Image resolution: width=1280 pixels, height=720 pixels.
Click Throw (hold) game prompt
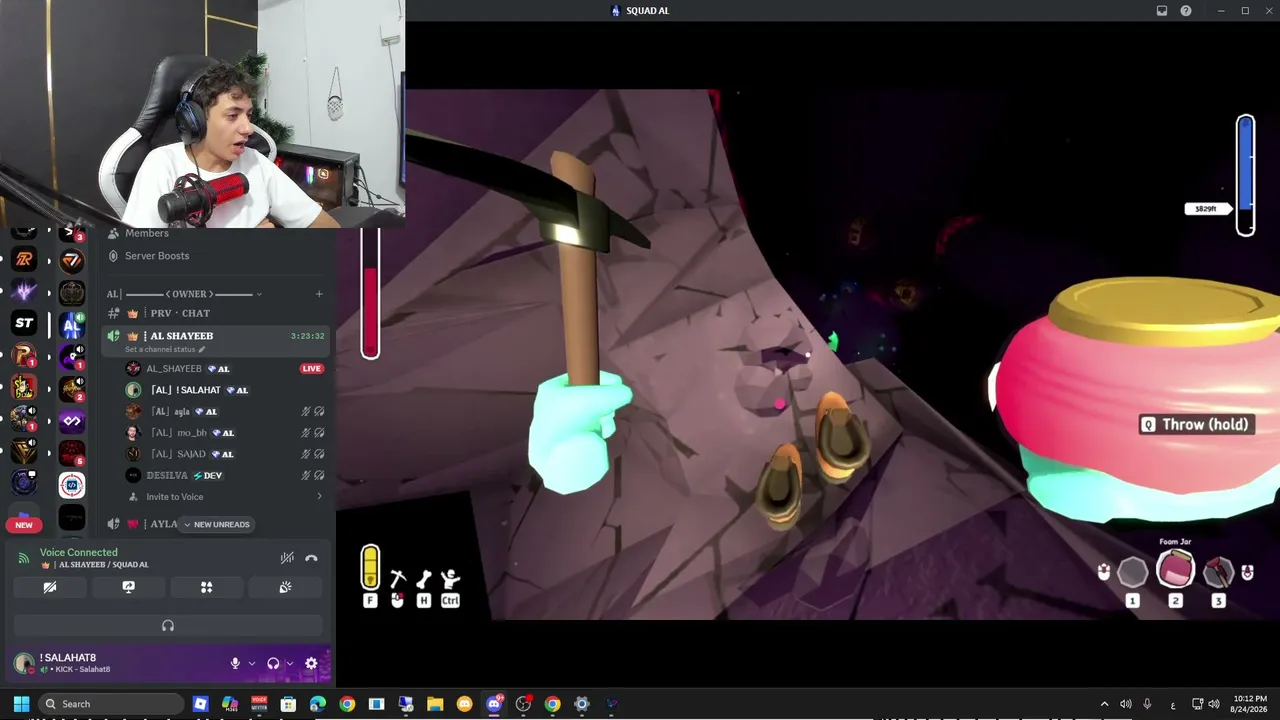[x=1196, y=425]
